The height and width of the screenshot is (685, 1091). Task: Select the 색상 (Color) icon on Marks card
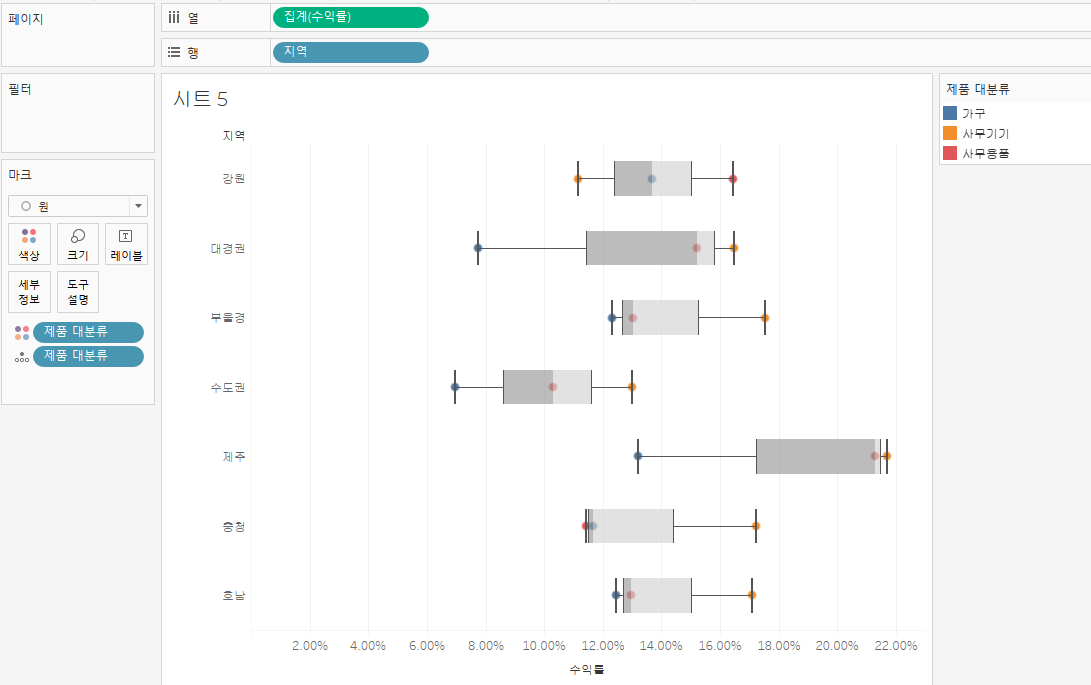pyautogui.click(x=29, y=244)
